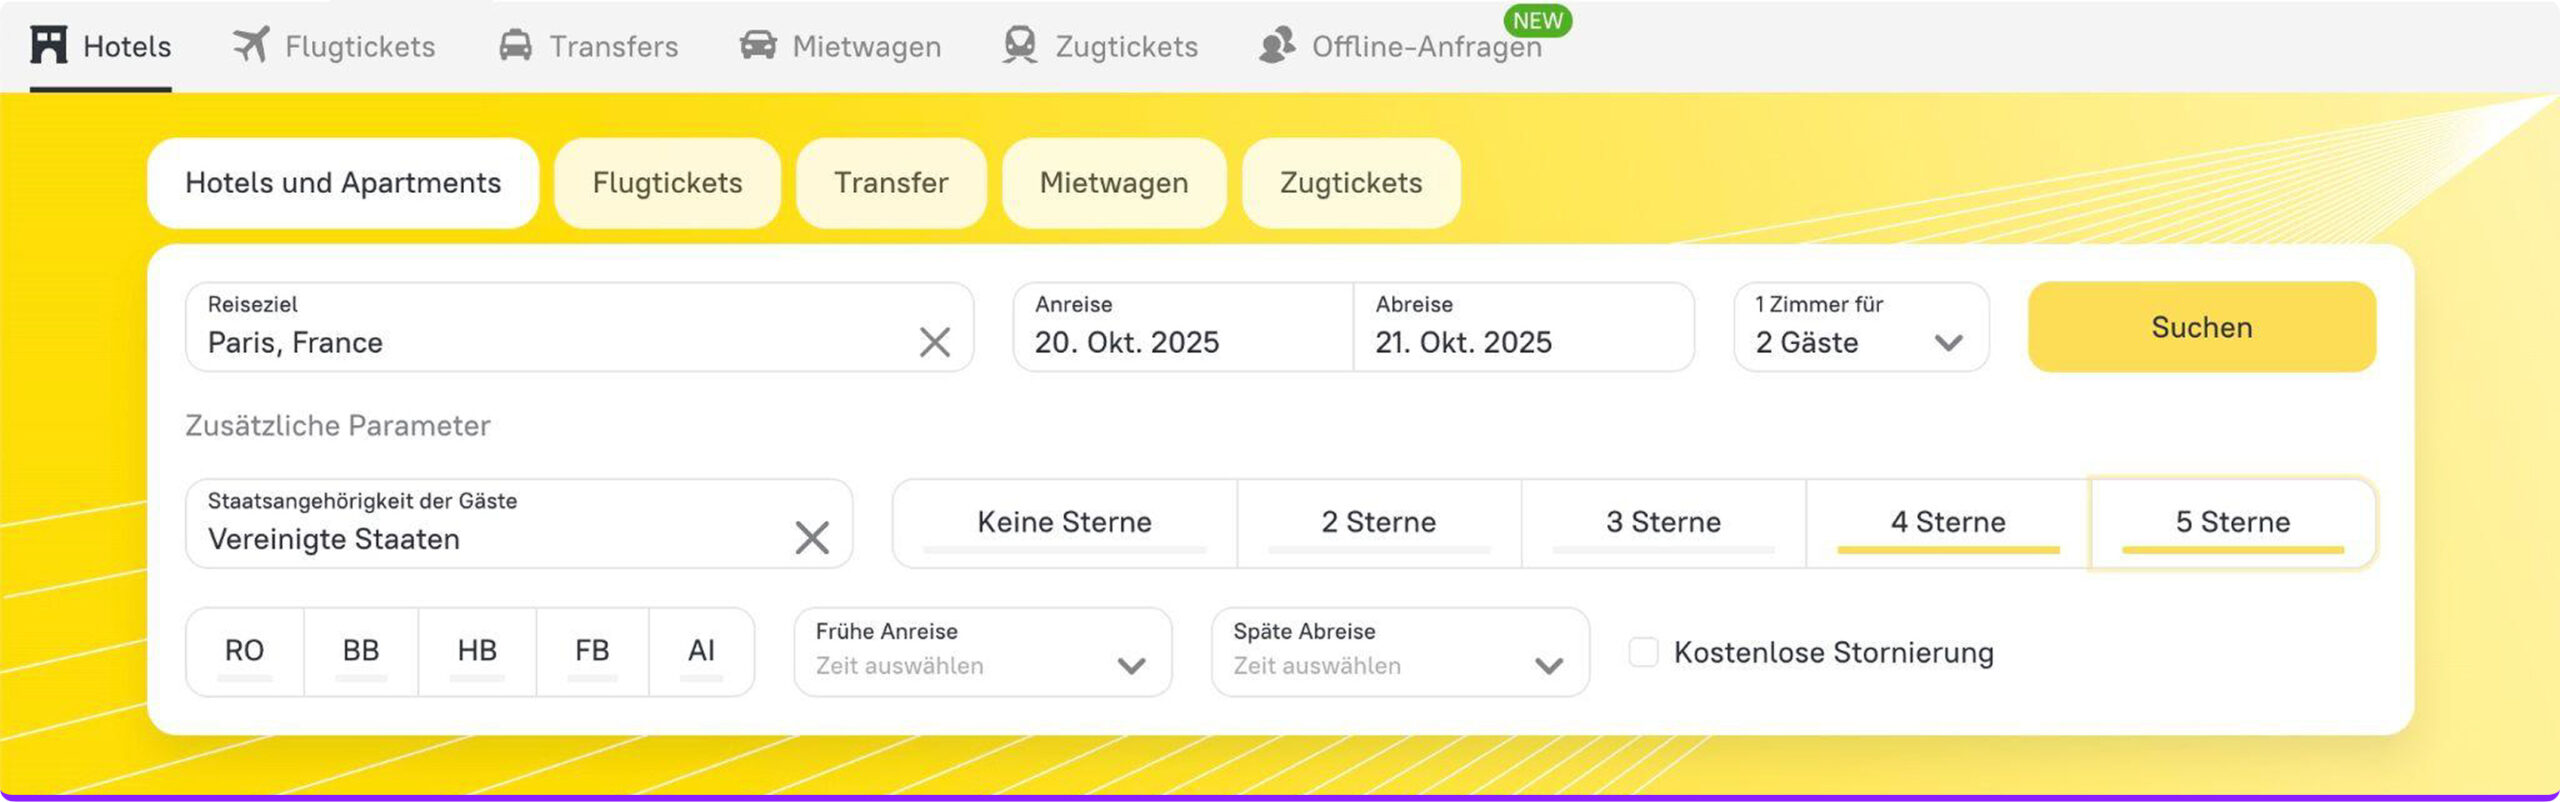Clear the Reiseziel destination field
This screenshot has width=2560, height=802.
[934, 342]
